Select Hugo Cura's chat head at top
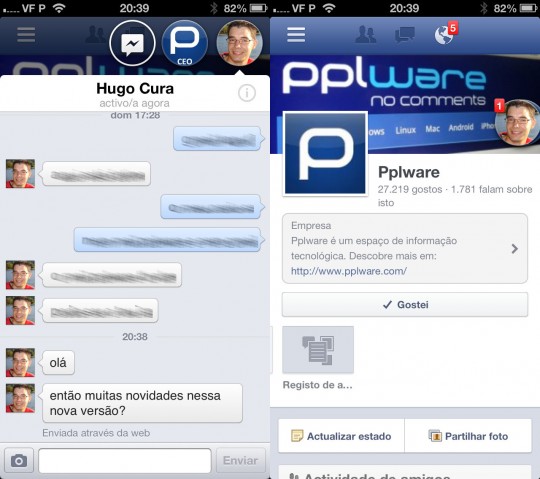540x479 pixels. coord(239,43)
